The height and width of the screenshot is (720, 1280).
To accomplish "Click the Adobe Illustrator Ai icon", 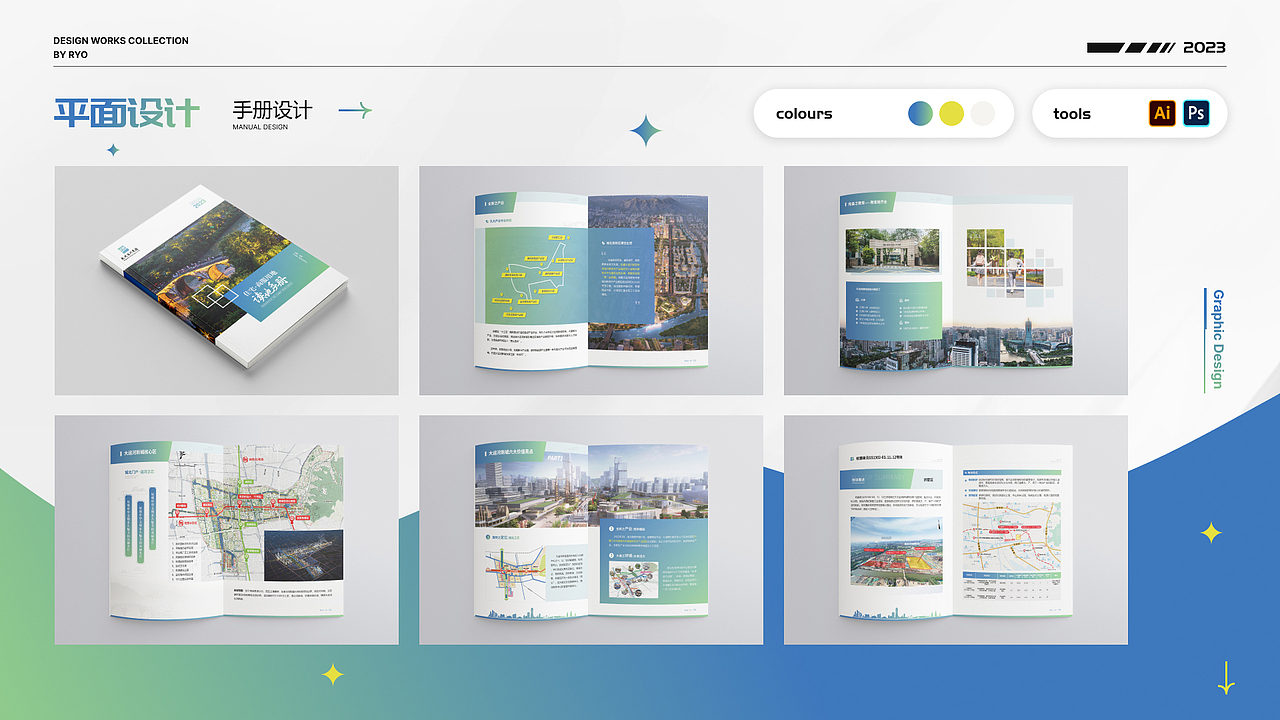I will (x=1162, y=113).
